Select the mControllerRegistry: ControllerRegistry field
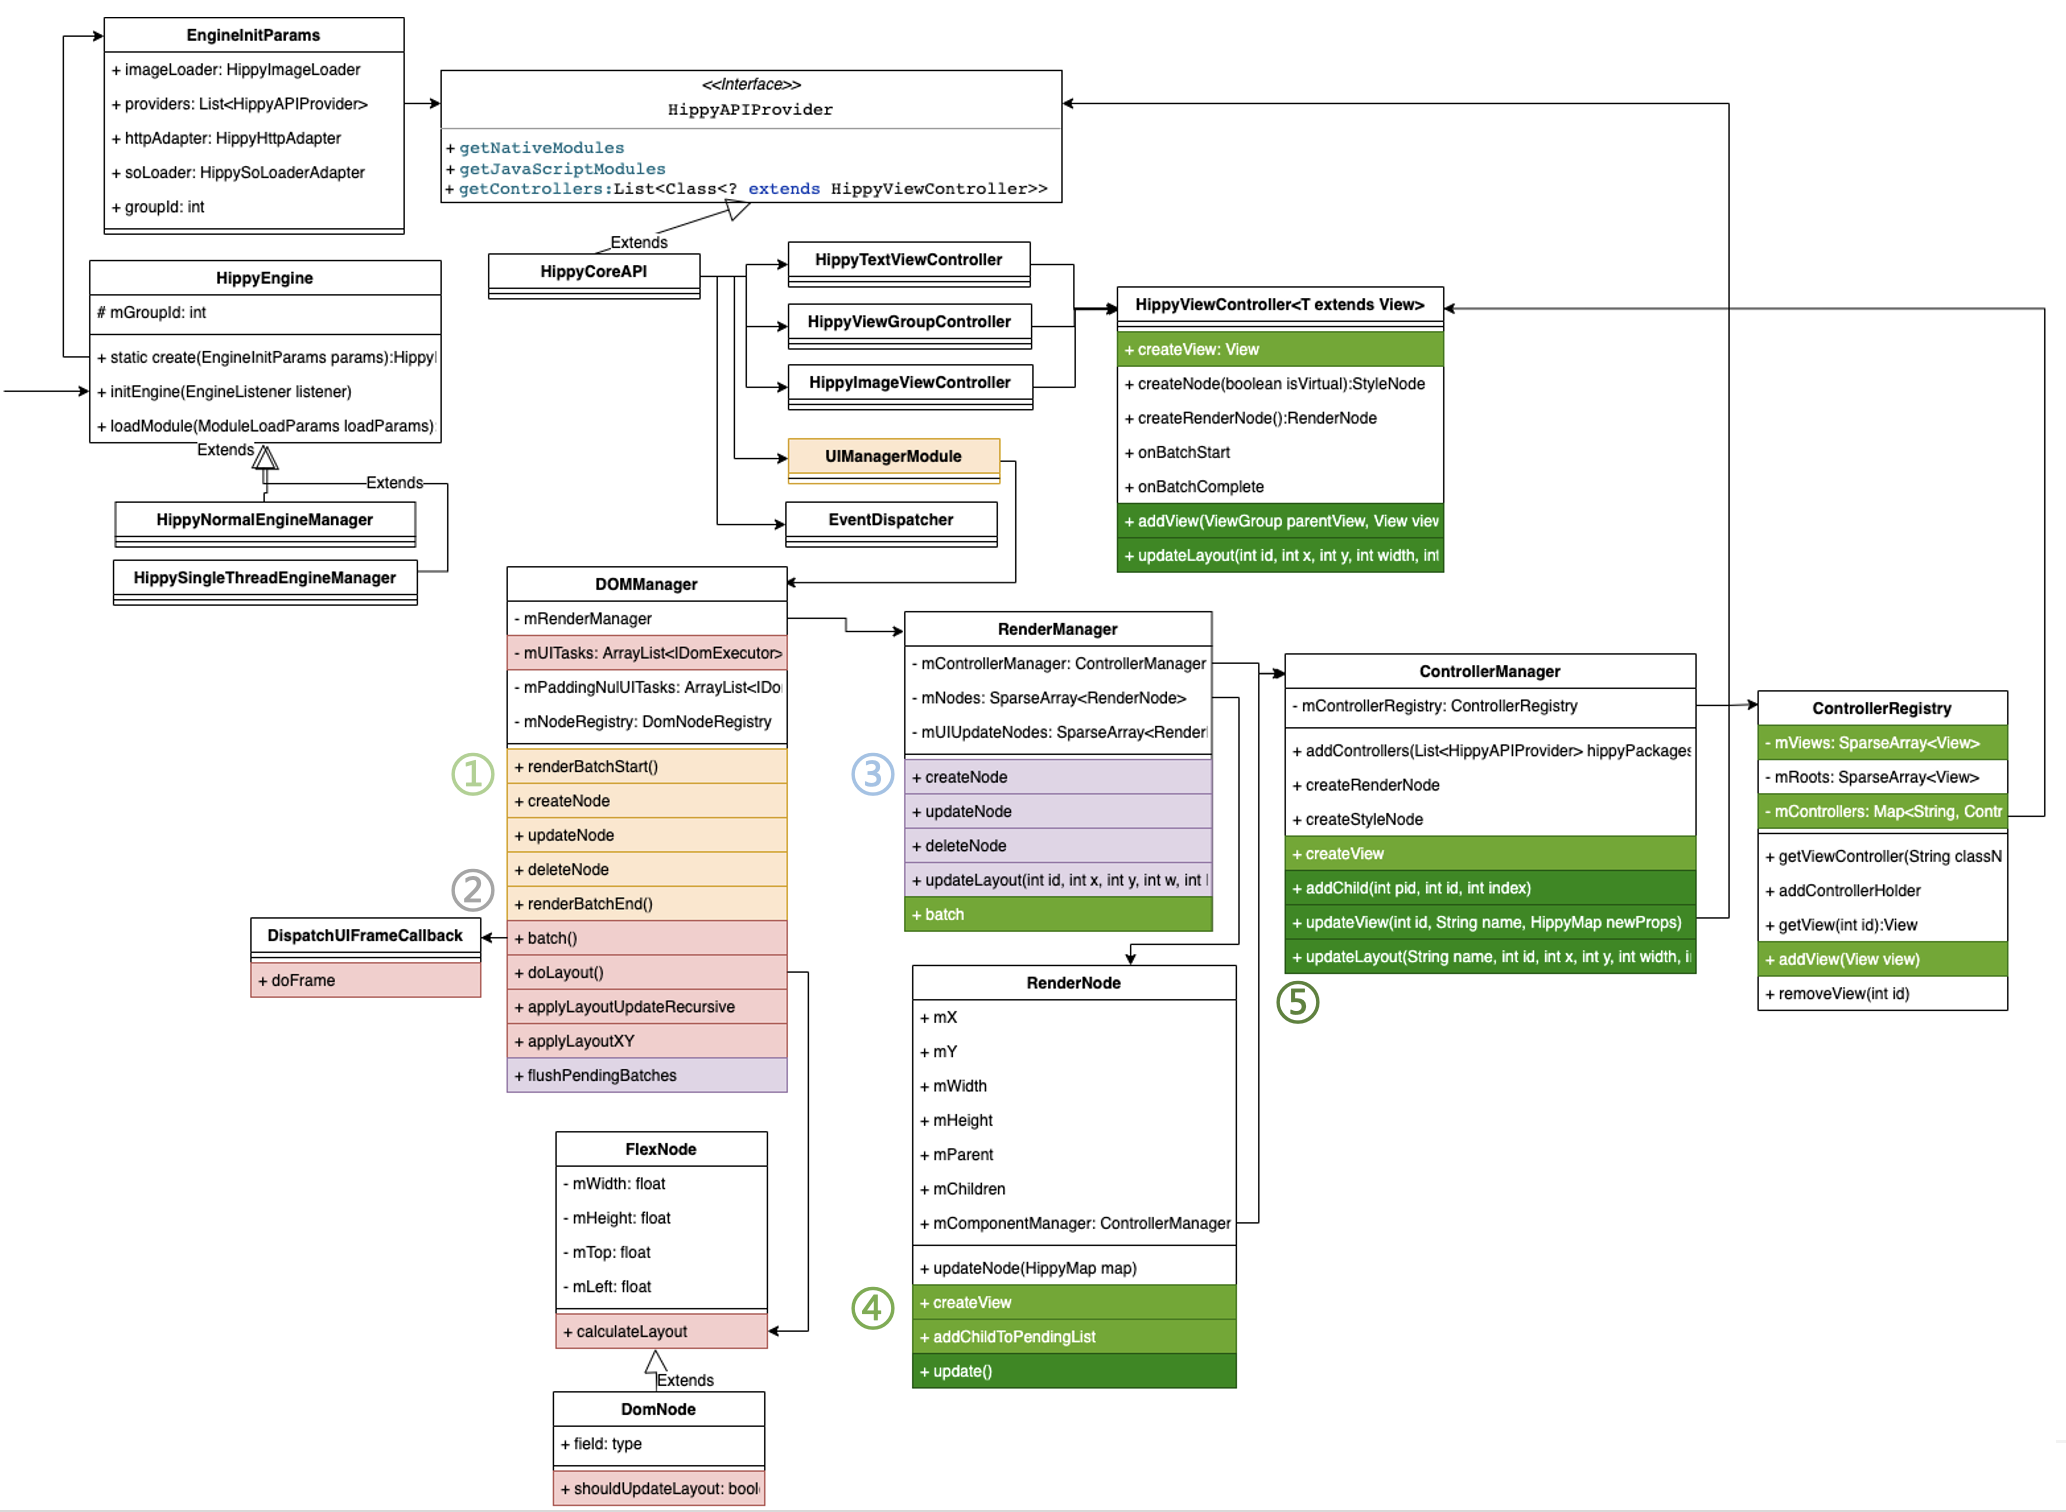 pos(1490,706)
